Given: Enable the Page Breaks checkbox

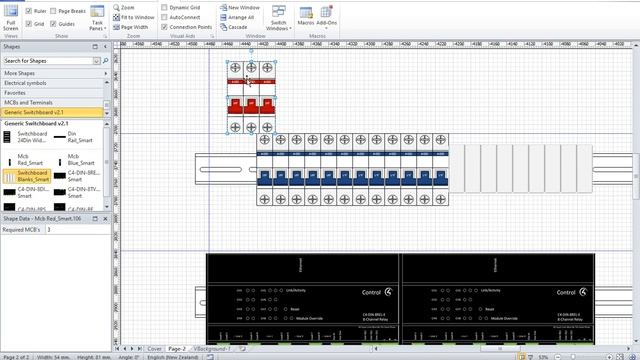Looking at the screenshot, I should (x=53, y=11).
